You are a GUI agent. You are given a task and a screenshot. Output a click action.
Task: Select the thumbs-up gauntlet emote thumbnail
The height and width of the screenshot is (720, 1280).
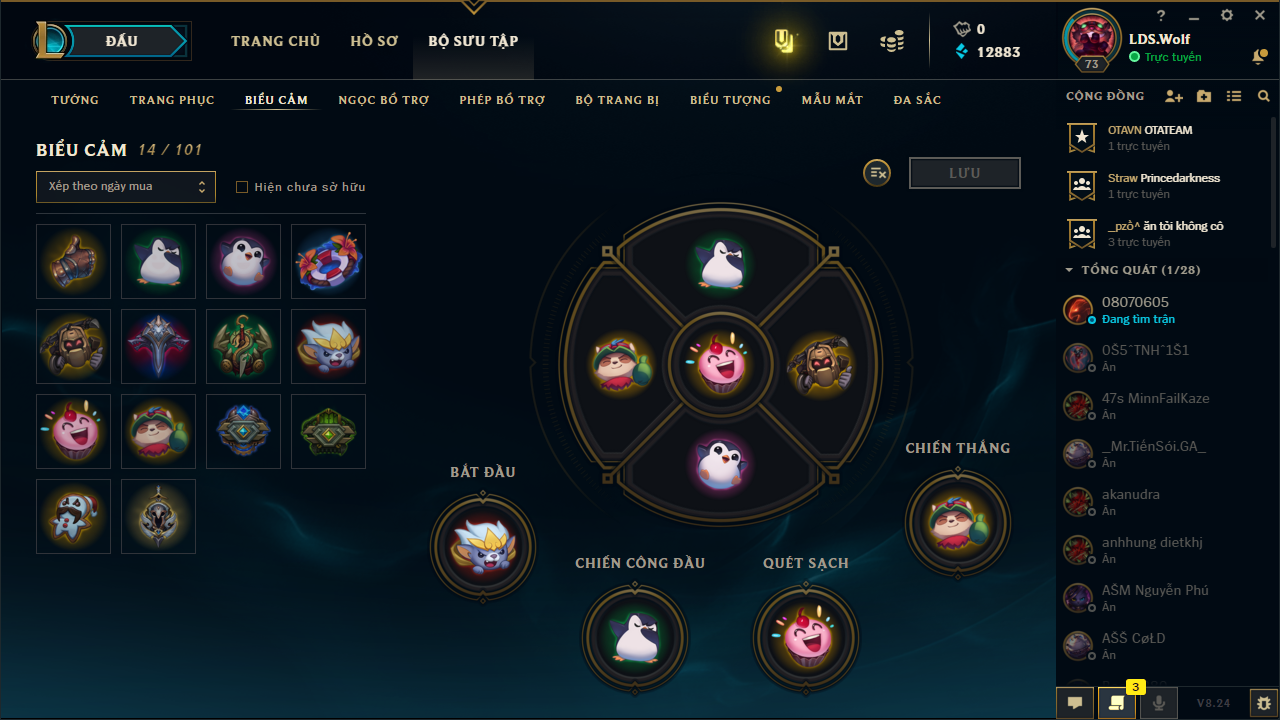pyautogui.click(x=73, y=261)
